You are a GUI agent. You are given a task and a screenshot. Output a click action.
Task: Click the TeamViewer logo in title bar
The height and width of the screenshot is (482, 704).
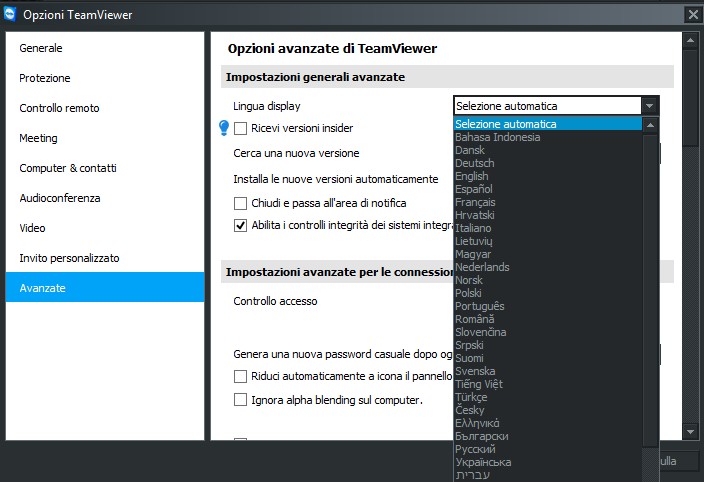point(9,14)
